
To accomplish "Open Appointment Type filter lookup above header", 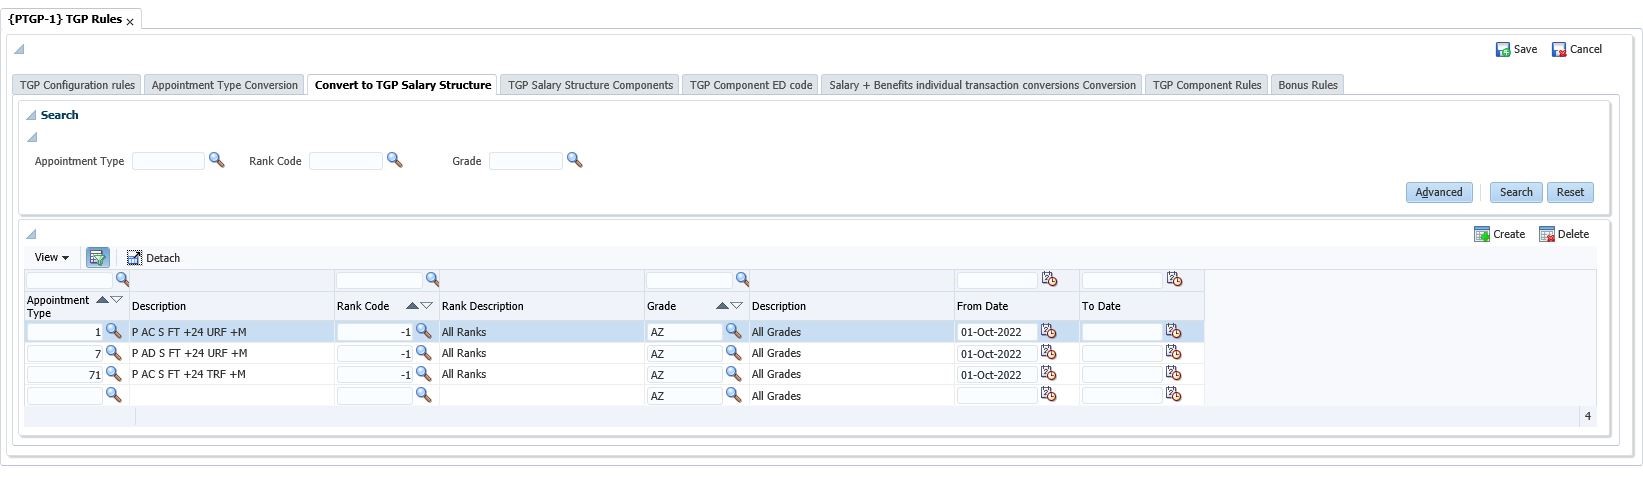I will tap(122, 280).
